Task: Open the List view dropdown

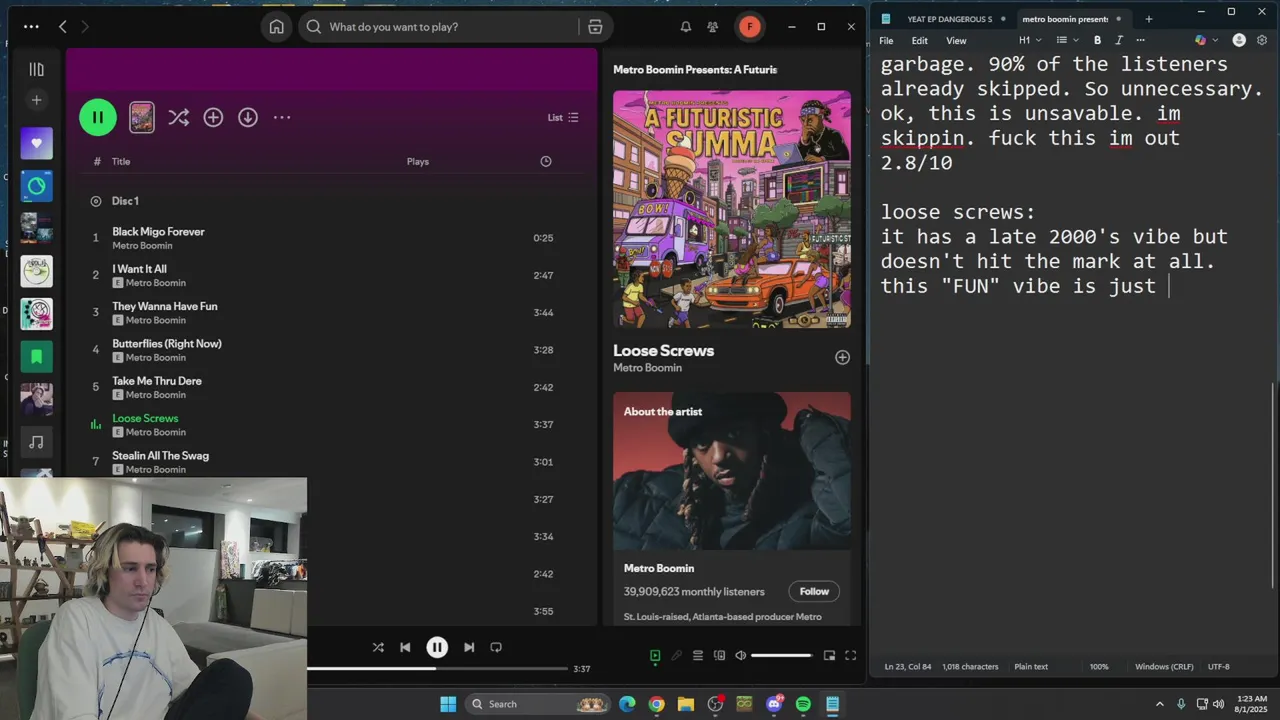Action: (x=563, y=117)
